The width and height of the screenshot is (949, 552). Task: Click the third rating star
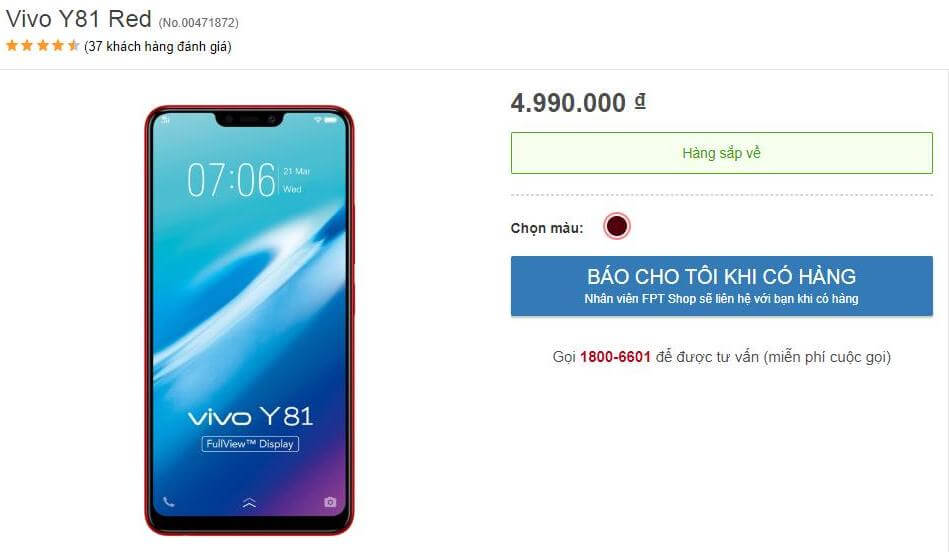coord(43,45)
